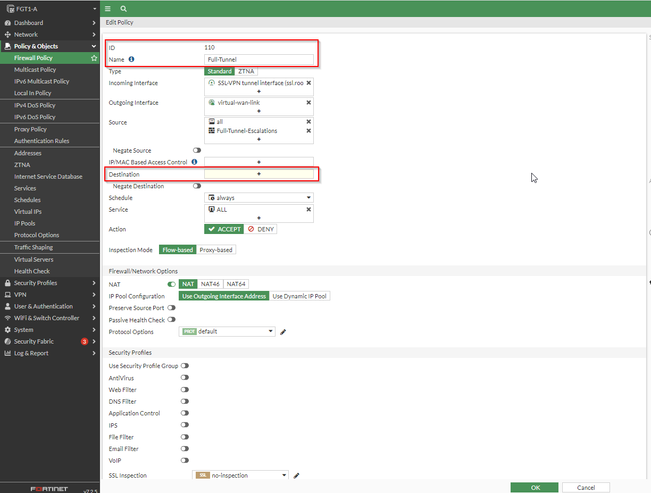Click the VPN monitor icon
The width and height of the screenshot is (651, 493).
pyautogui.click(x=7, y=294)
